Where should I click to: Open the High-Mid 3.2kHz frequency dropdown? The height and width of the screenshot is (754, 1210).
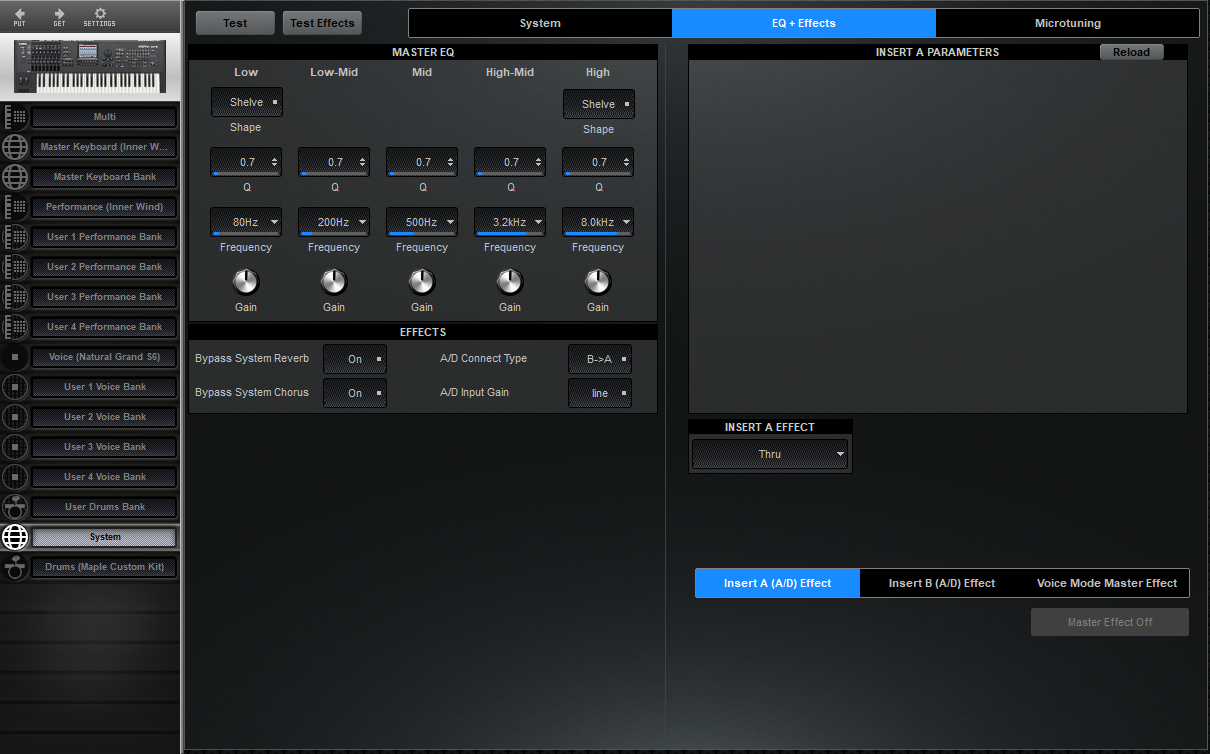coord(509,222)
